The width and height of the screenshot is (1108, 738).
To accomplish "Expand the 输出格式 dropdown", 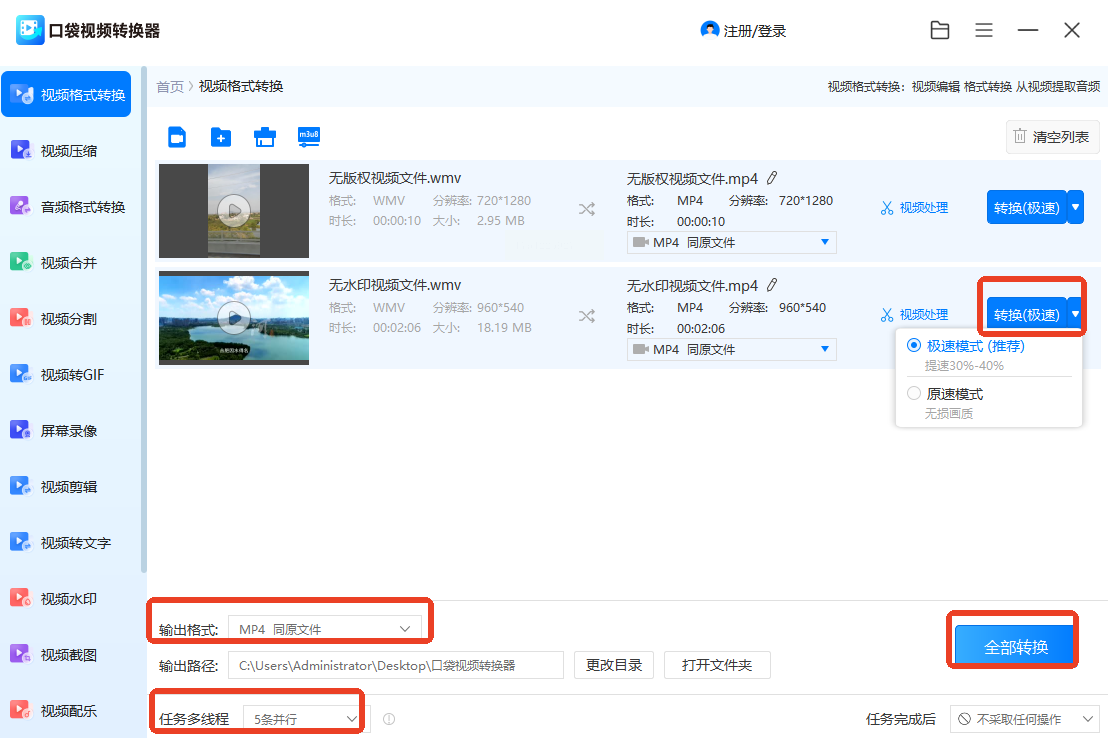I will pyautogui.click(x=324, y=629).
